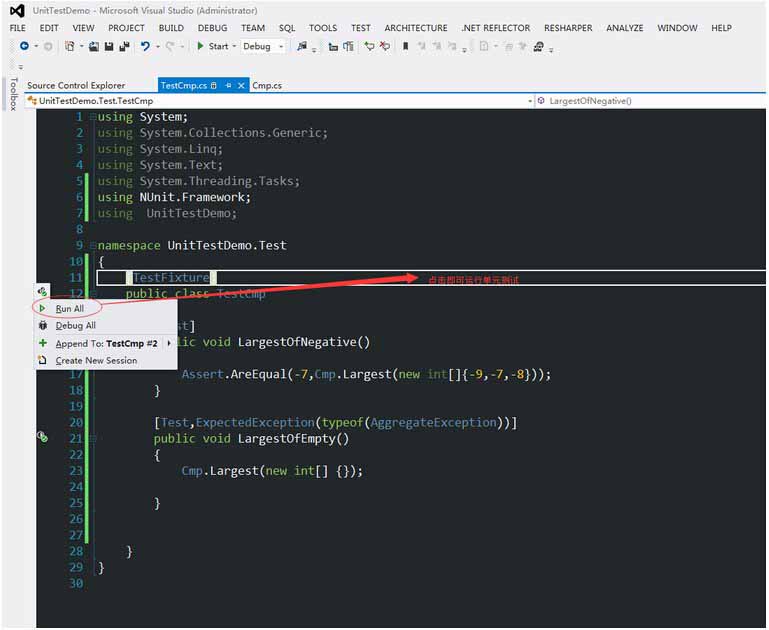Toggle the pin on TestCmp.cs tab
The width and height of the screenshot is (769, 630).
(x=228, y=86)
